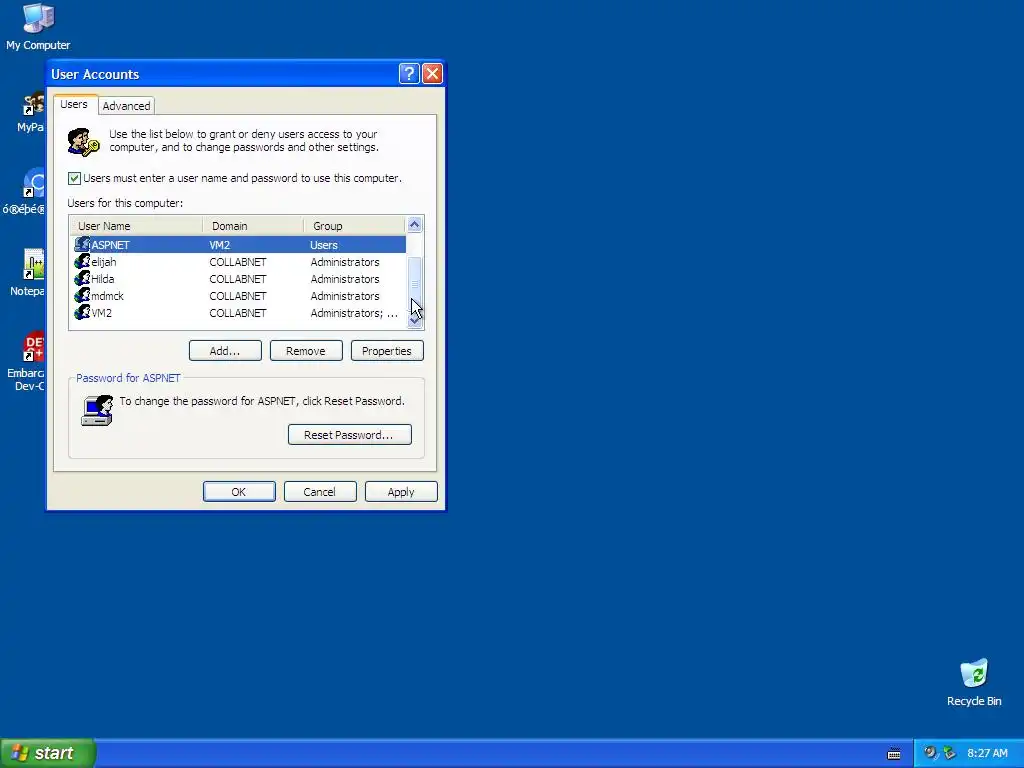The width and height of the screenshot is (1024, 768).
Task: Click the elijah user account icon
Action: click(82, 261)
